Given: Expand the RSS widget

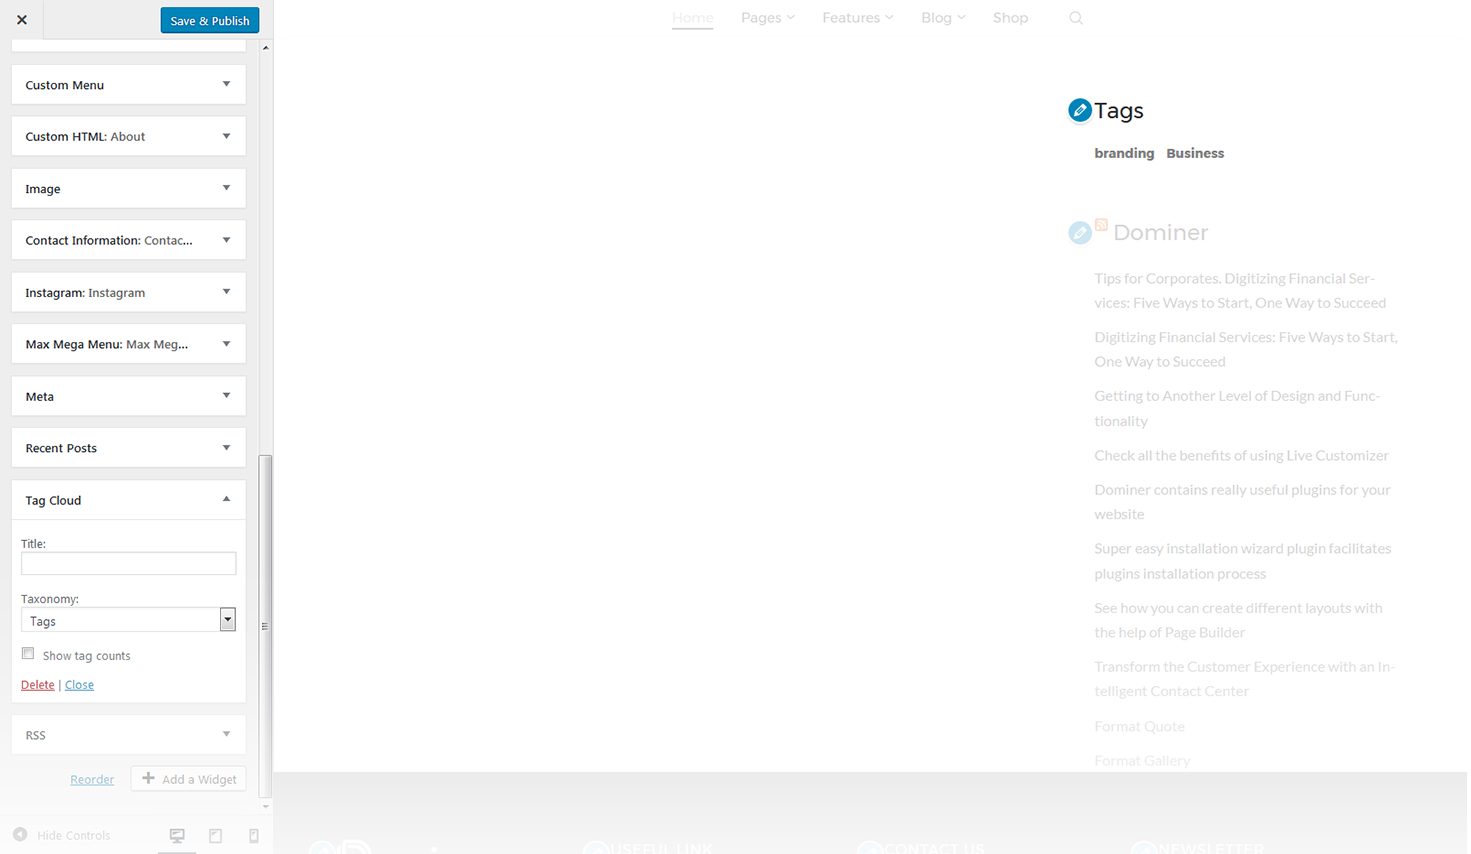Looking at the screenshot, I should click(x=128, y=735).
